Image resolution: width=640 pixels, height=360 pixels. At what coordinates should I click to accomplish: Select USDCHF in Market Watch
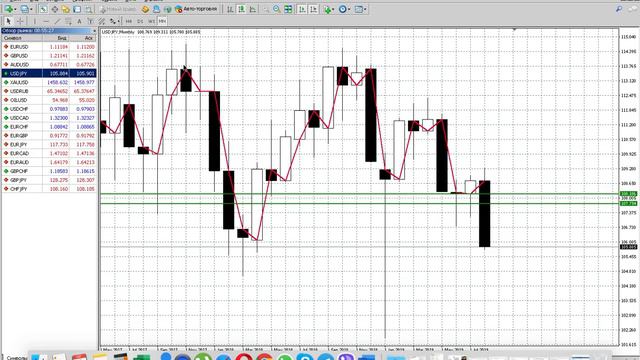click(x=49, y=109)
